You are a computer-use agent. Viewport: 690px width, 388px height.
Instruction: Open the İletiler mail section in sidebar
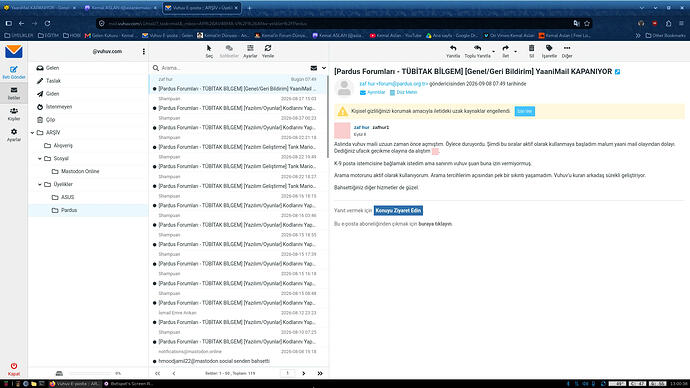click(14, 93)
